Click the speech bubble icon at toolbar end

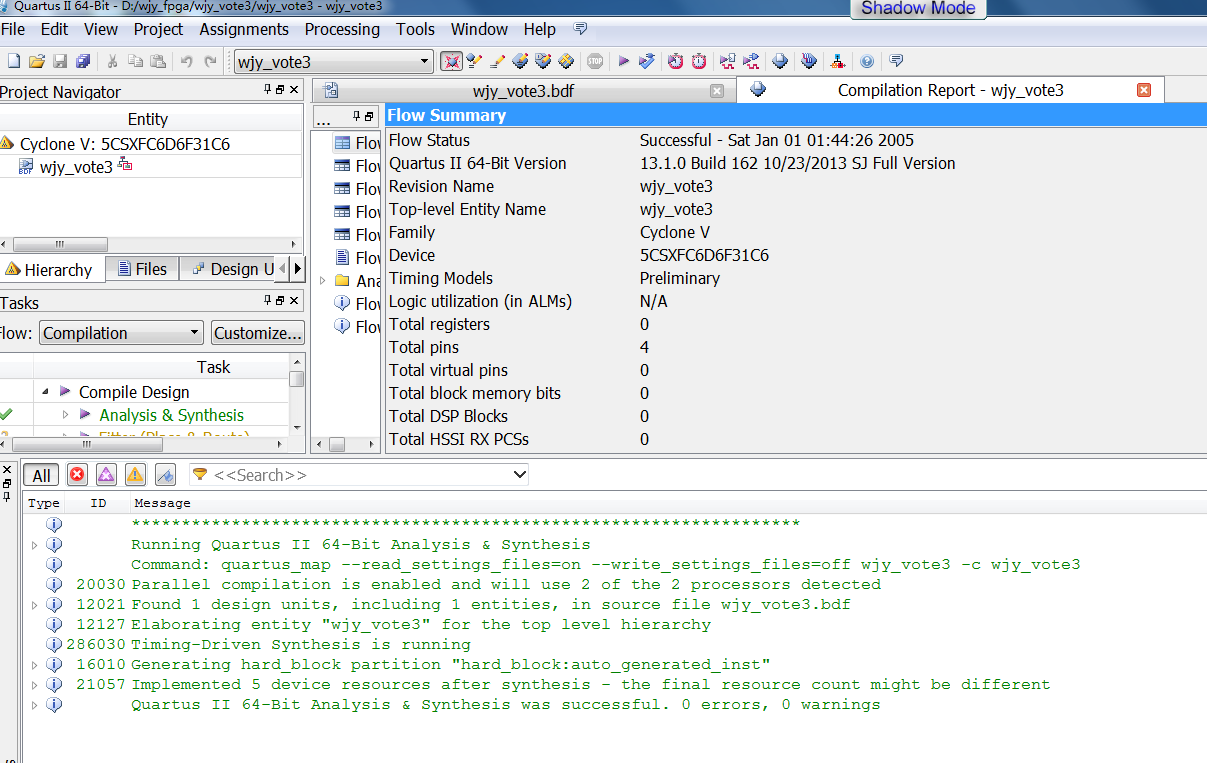point(897,62)
